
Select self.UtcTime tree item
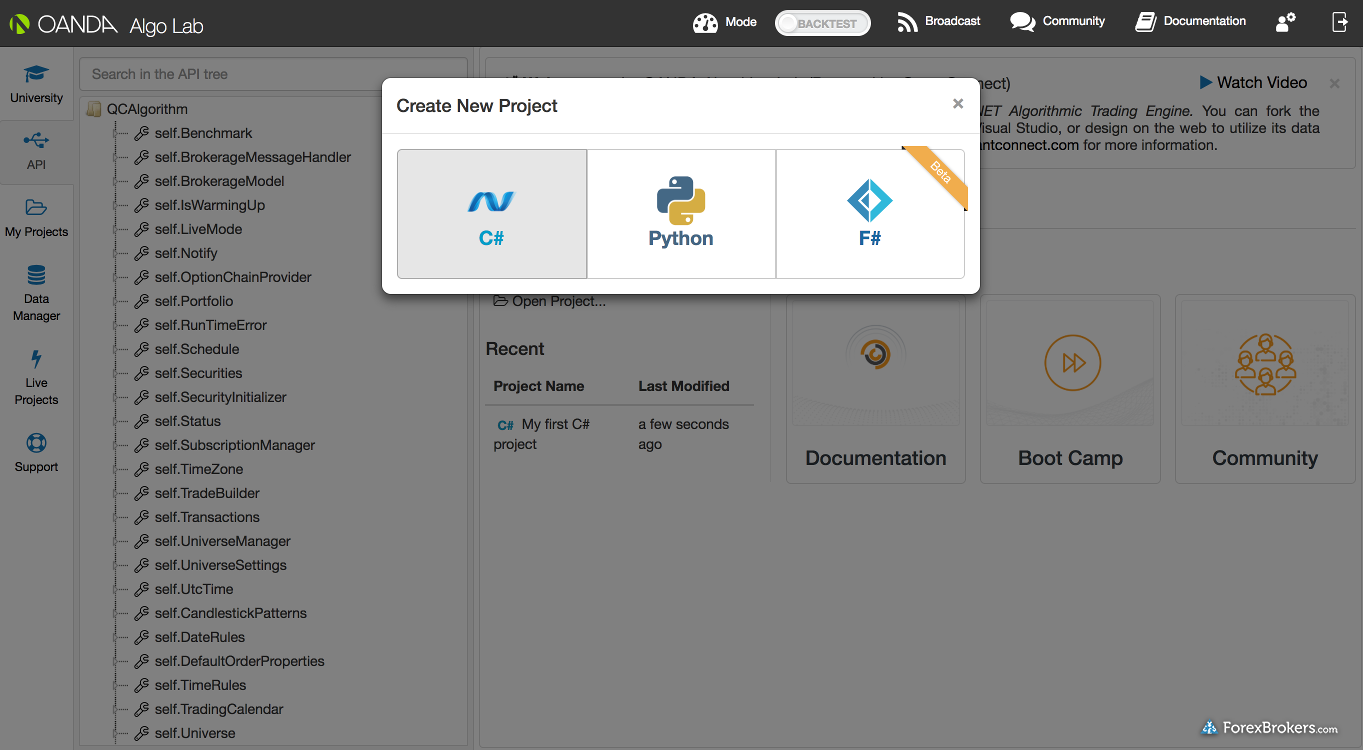click(x=194, y=589)
